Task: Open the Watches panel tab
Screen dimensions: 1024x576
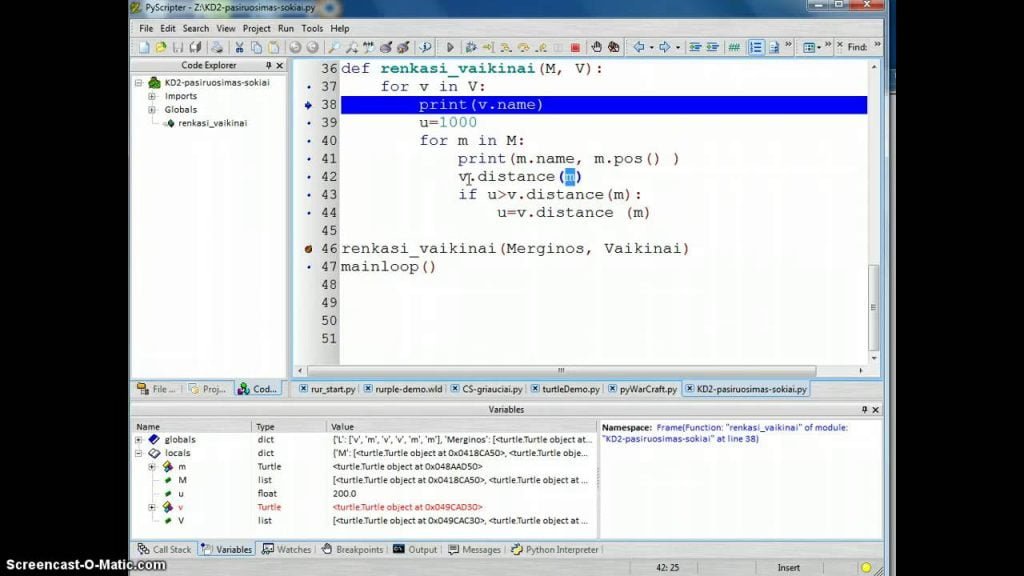Action: [287, 550]
